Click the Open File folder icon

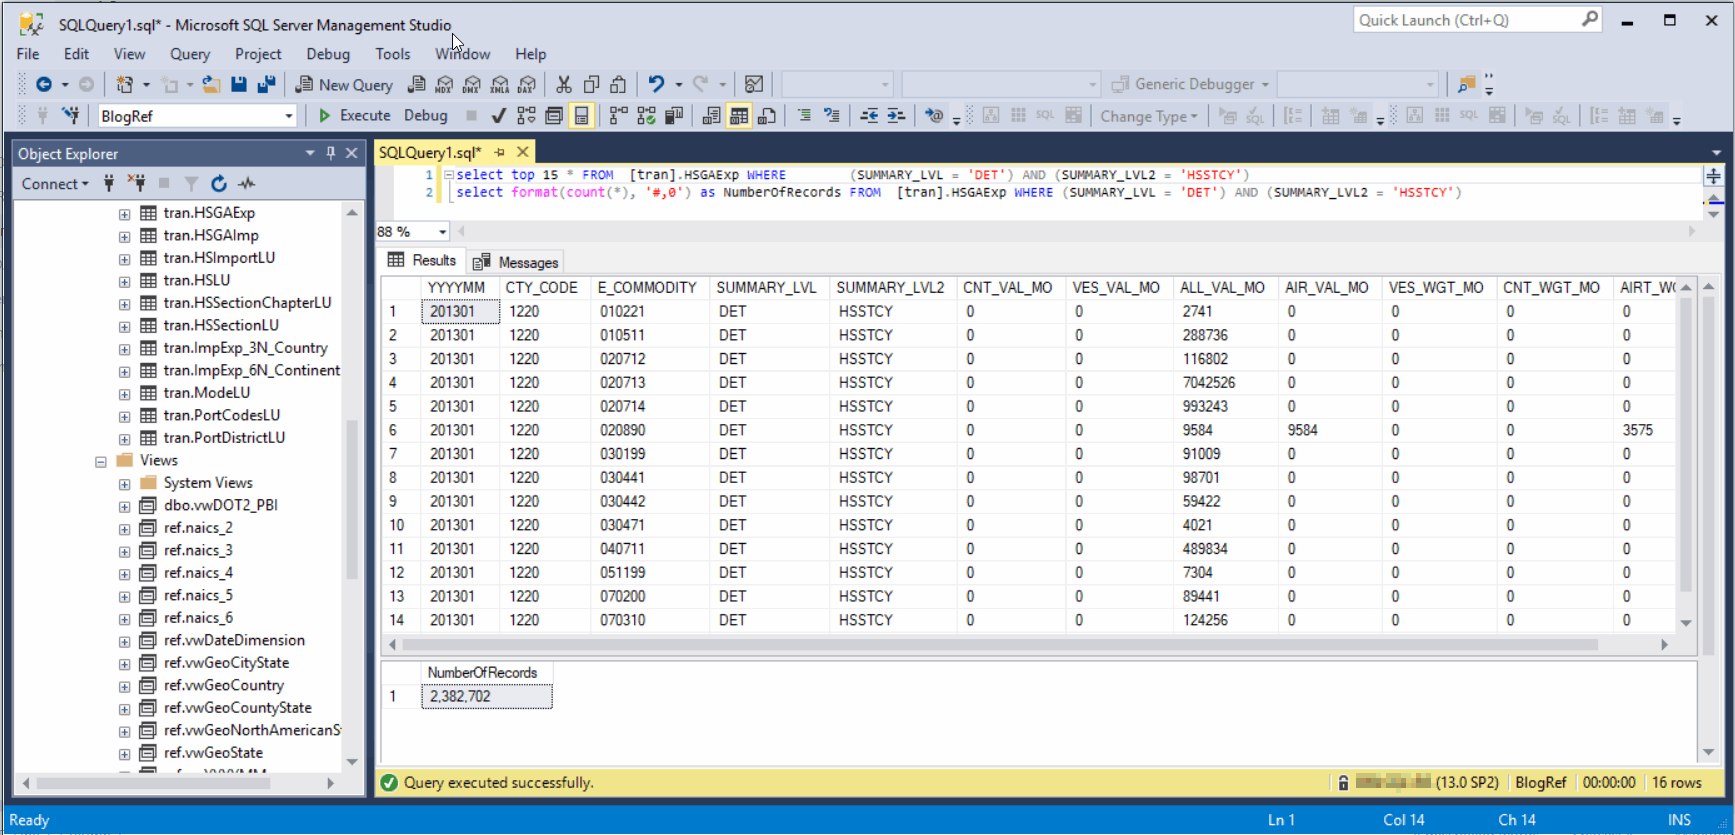211,85
